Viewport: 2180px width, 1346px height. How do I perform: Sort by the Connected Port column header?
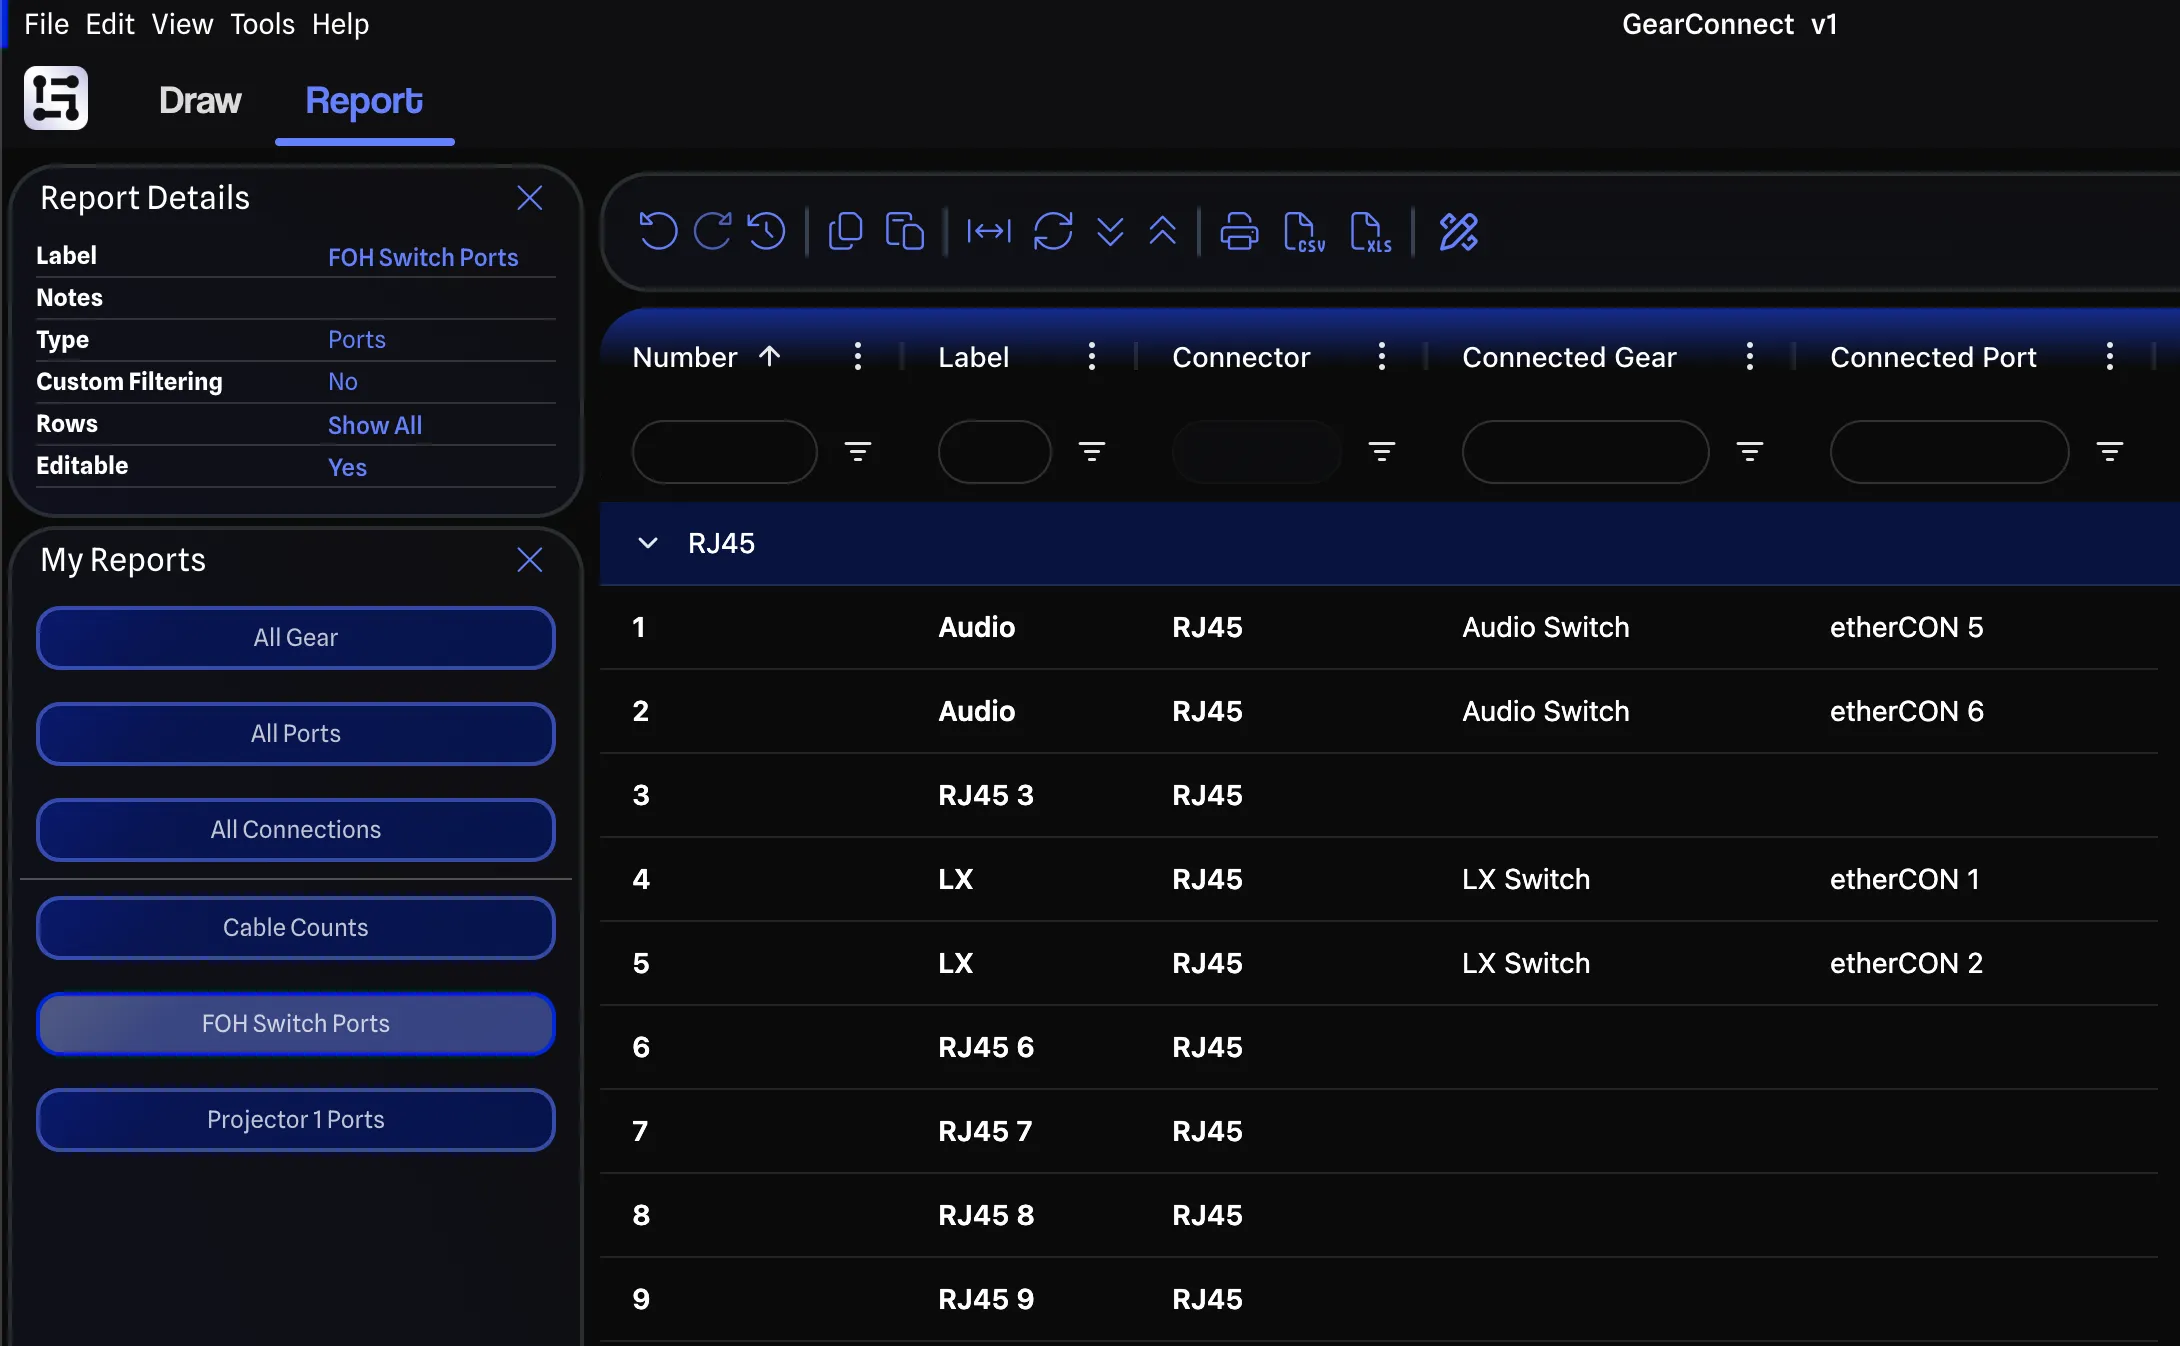1933,357
